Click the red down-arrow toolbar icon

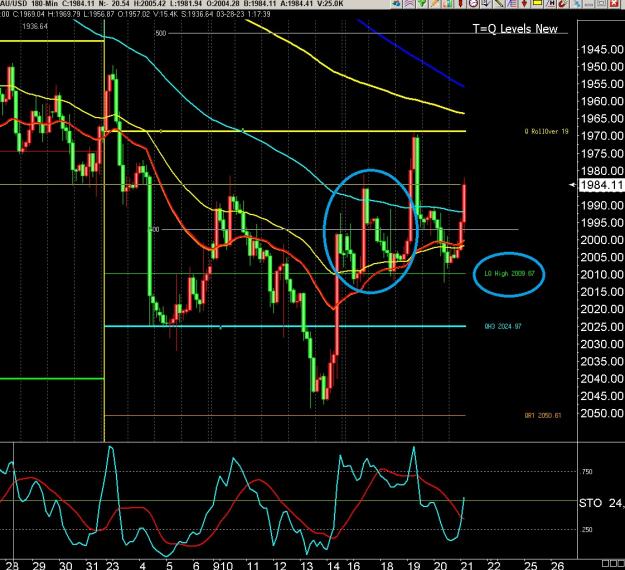[524, 4]
